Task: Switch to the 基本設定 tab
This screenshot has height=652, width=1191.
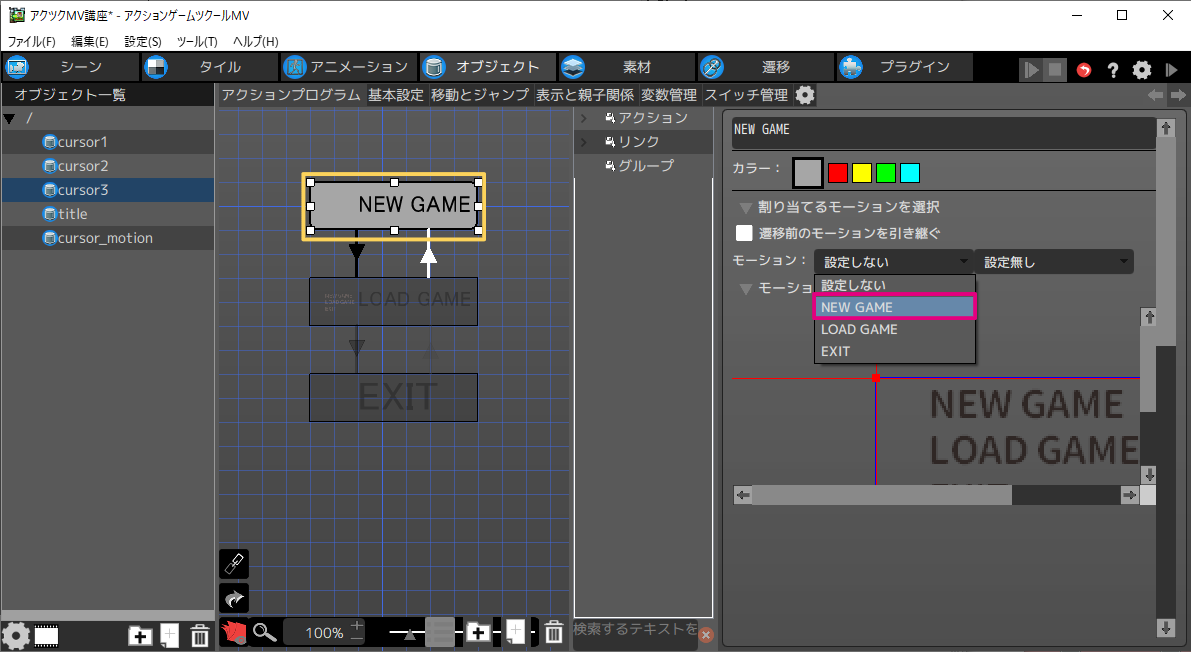Action: click(x=395, y=95)
